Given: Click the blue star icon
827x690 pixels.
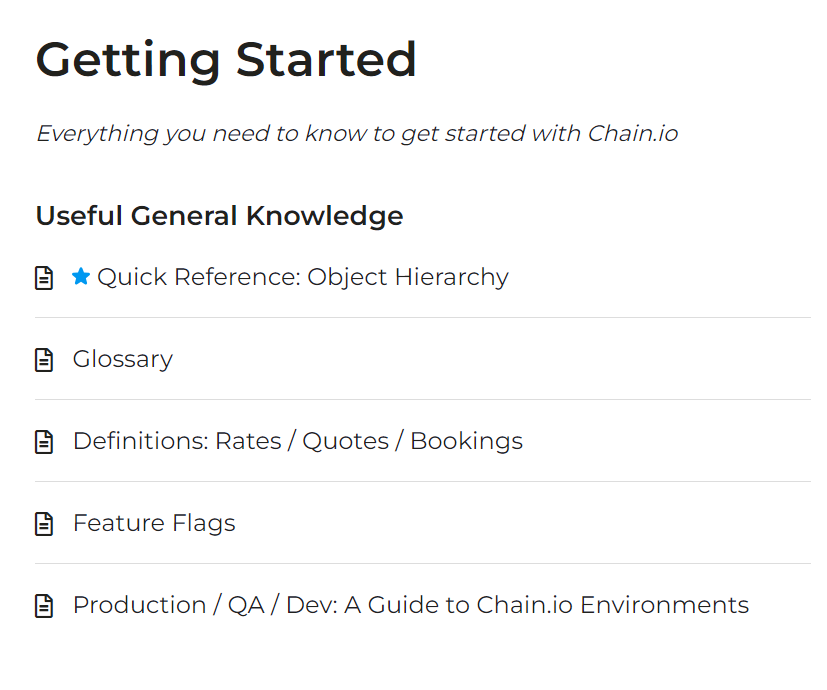Looking at the screenshot, I should point(81,277).
